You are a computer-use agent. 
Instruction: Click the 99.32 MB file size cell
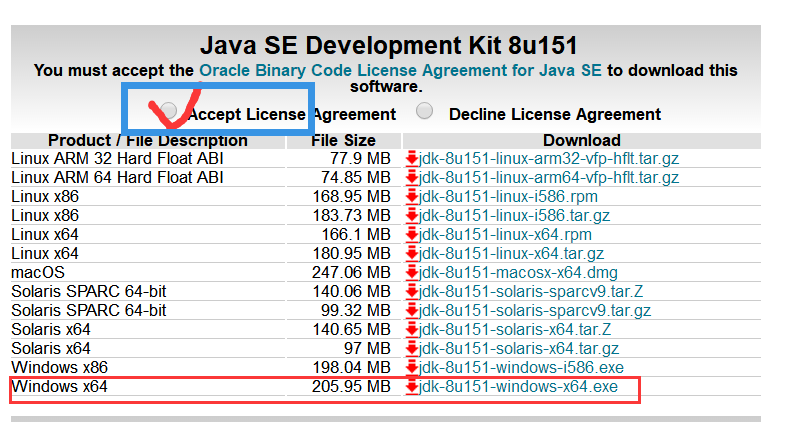coord(356,311)
